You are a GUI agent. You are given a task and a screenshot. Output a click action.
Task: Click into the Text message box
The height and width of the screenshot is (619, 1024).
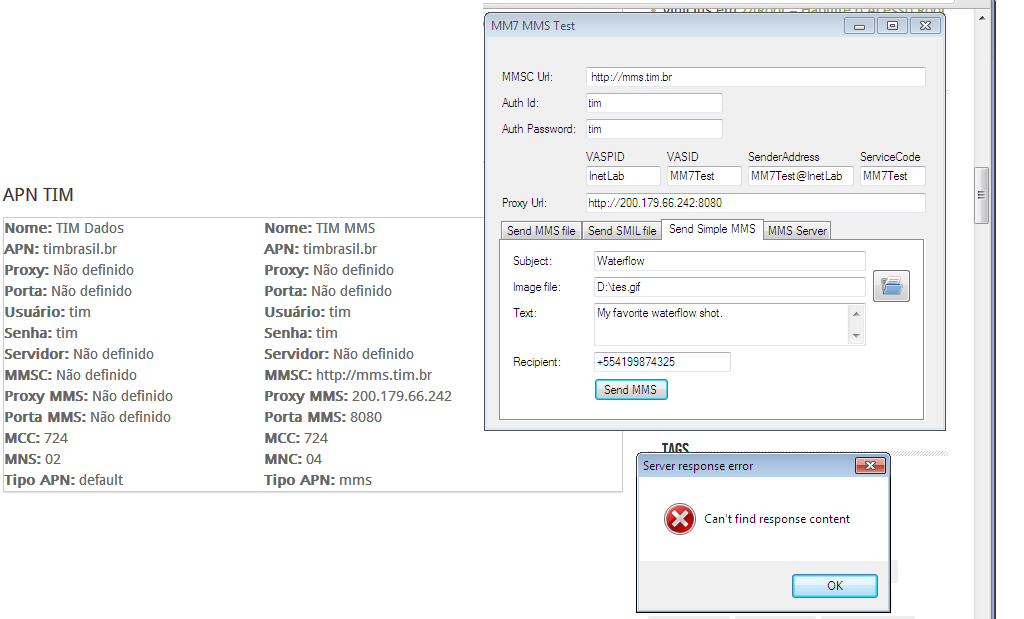[721, 325]
